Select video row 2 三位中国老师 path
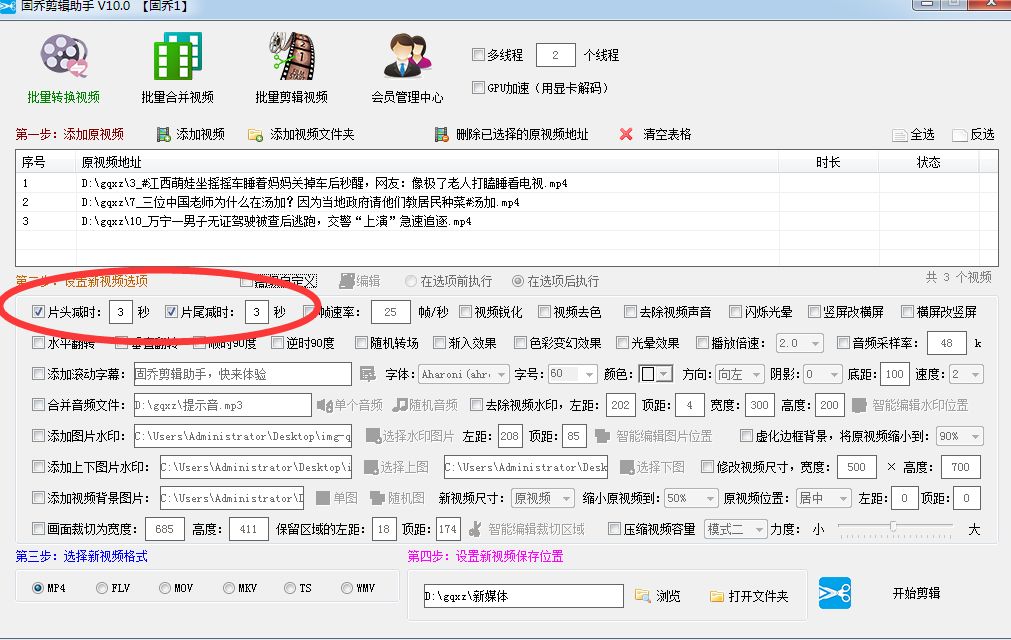Screen dimensions: 1011x640 [300, 202]
